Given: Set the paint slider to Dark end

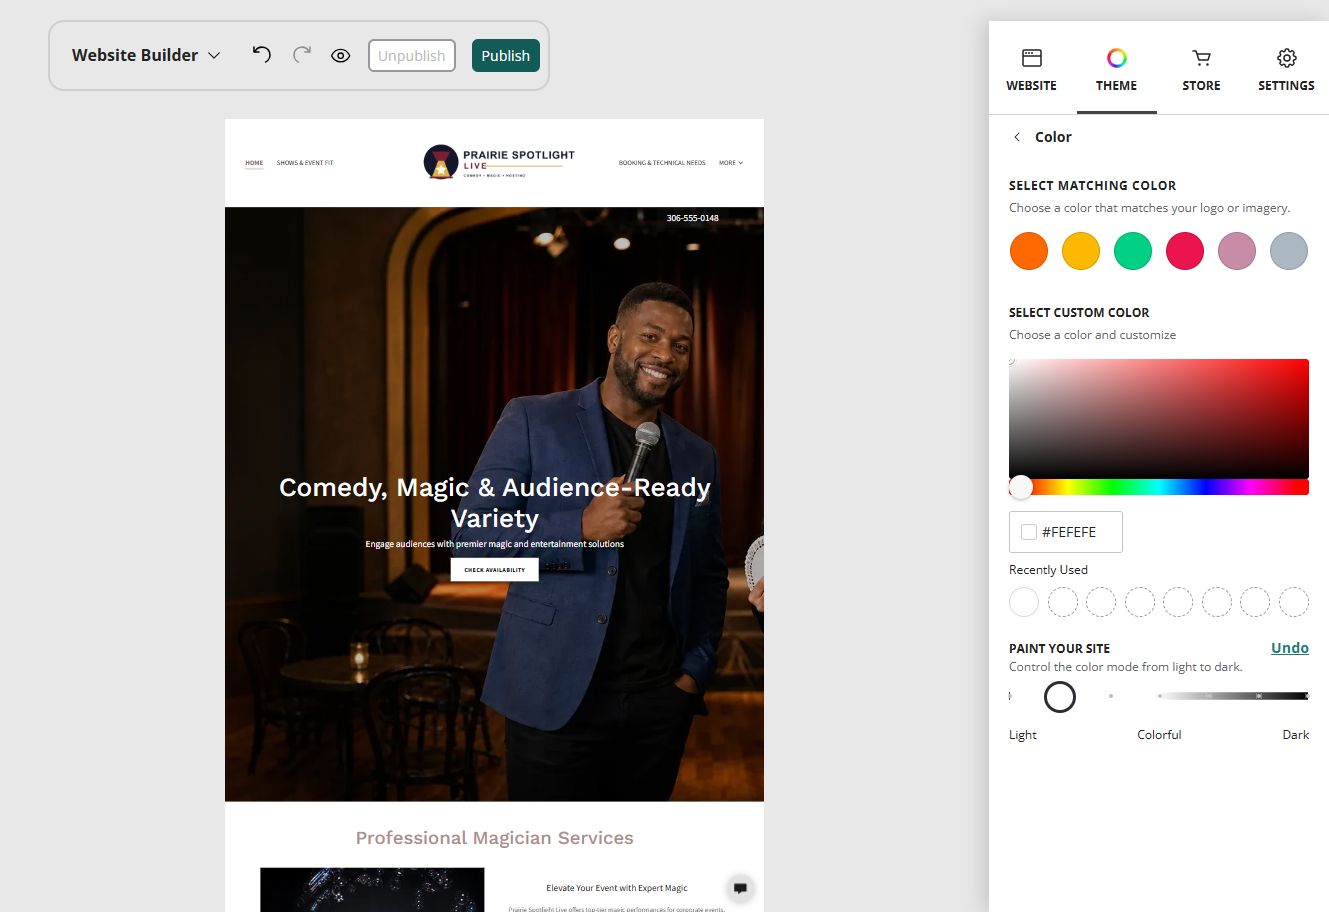Looking at the screenshot, I should pos(1305,696).
